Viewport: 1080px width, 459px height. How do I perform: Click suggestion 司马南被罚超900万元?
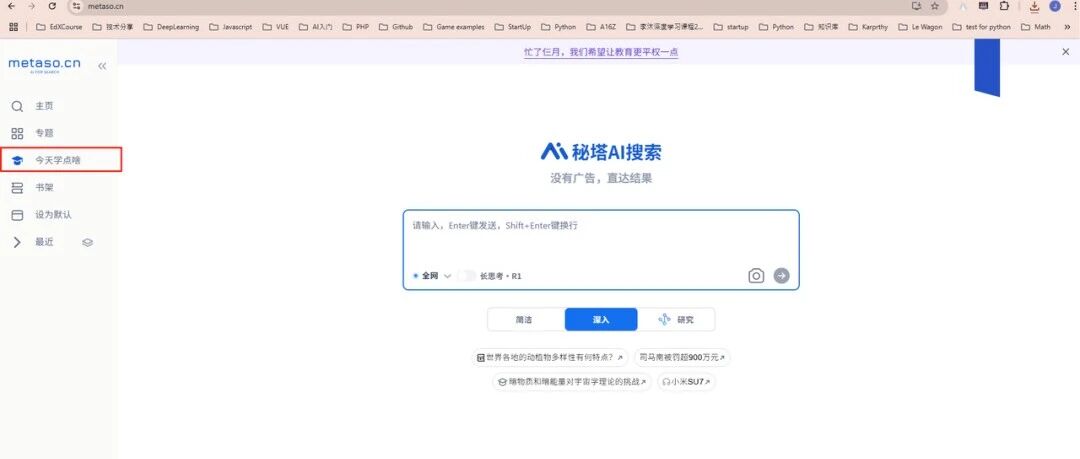pyautogui.click(x=682, y=358)
